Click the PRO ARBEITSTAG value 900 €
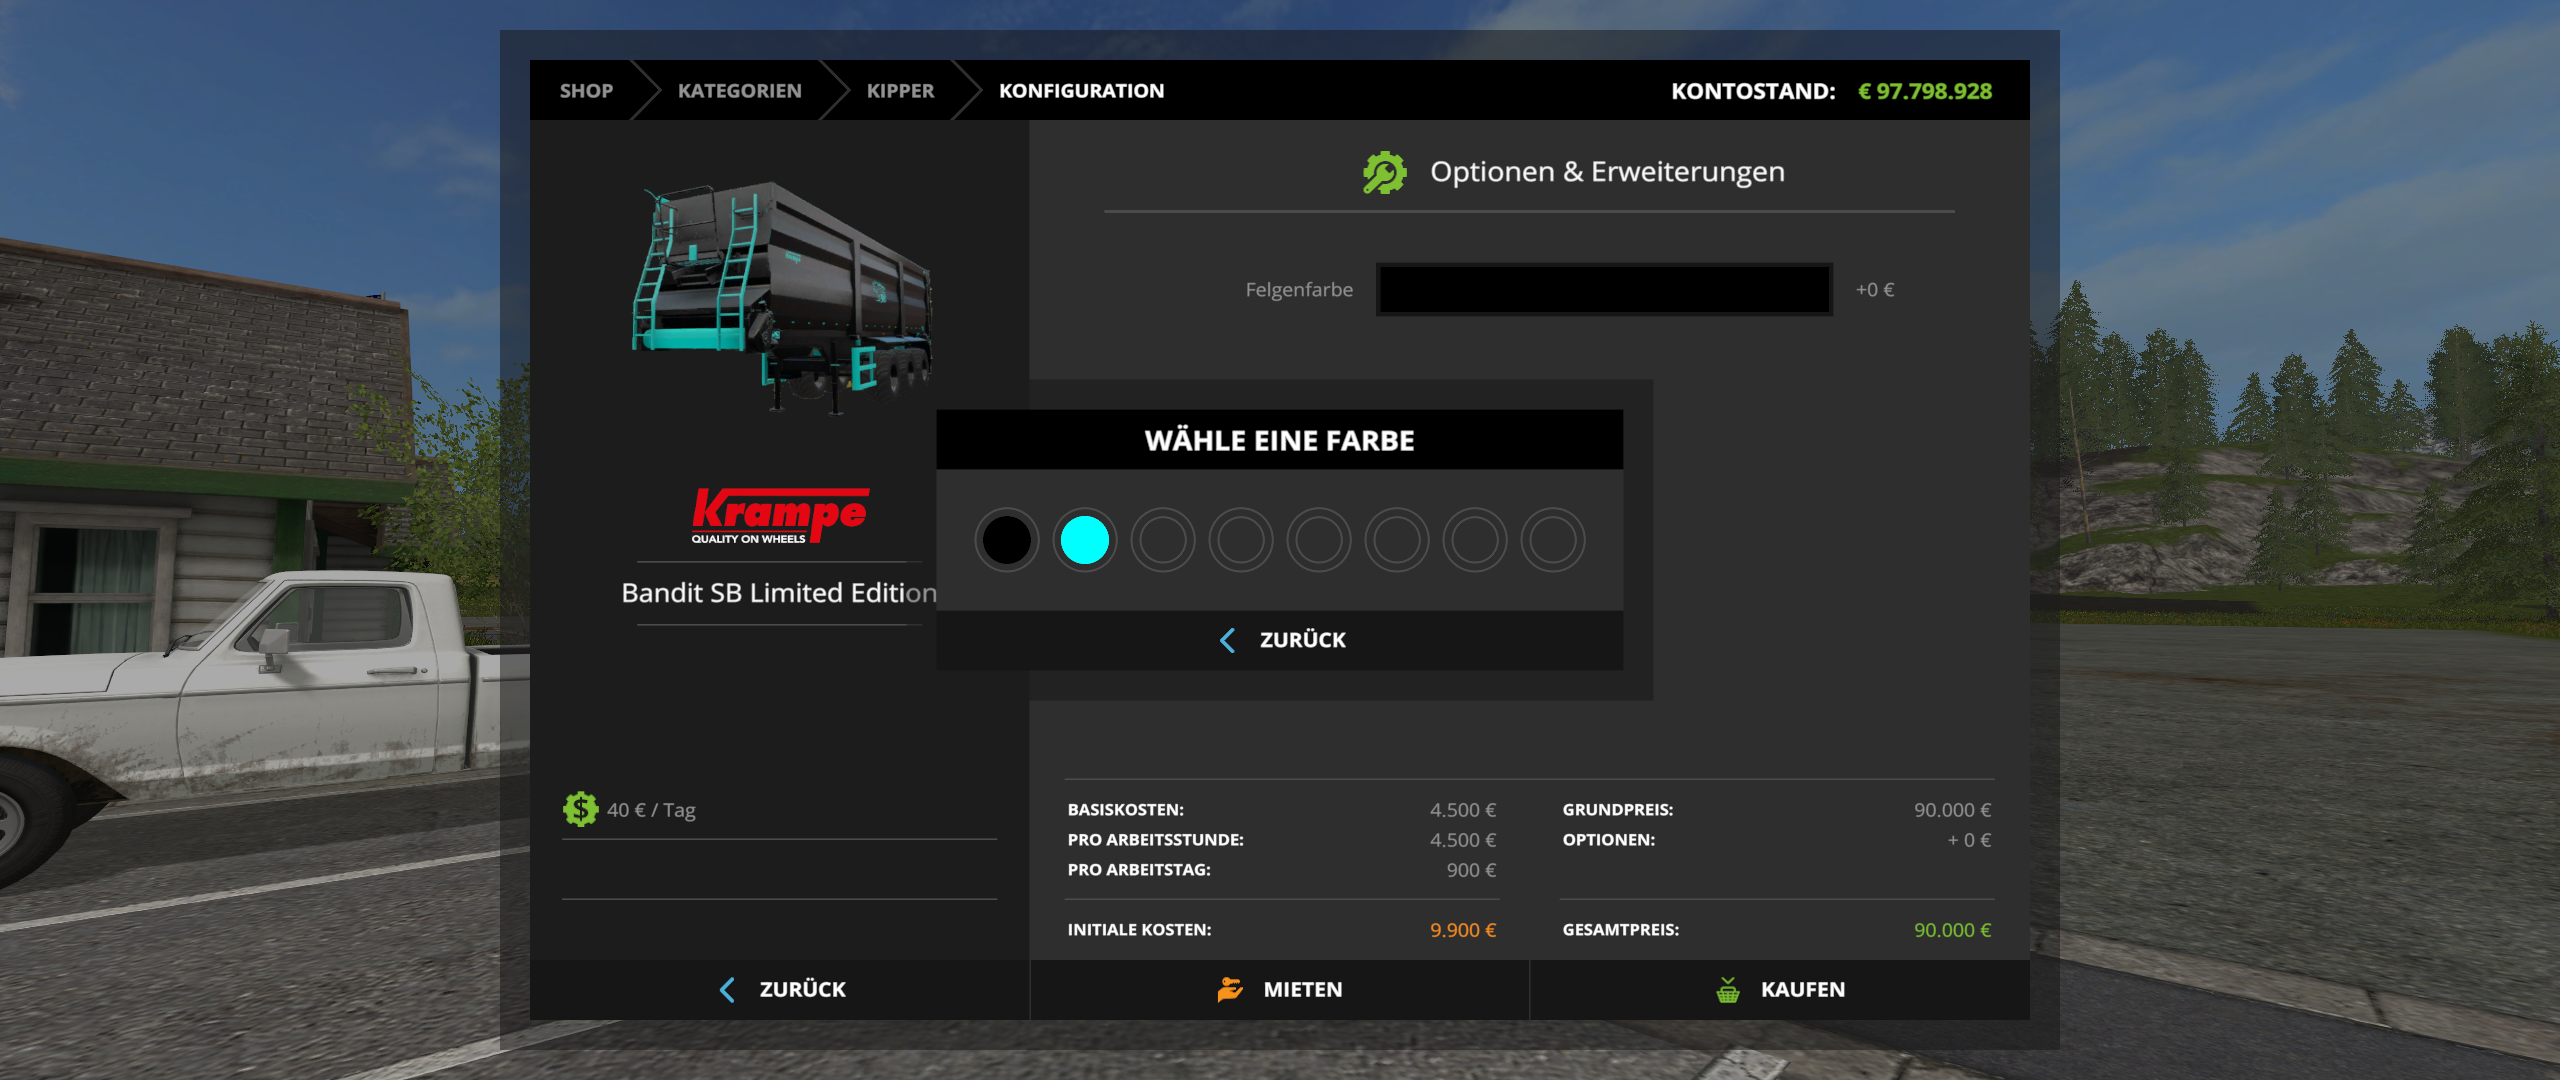Viewport: 2560px width, 1080px height. tap(1471, 870)
